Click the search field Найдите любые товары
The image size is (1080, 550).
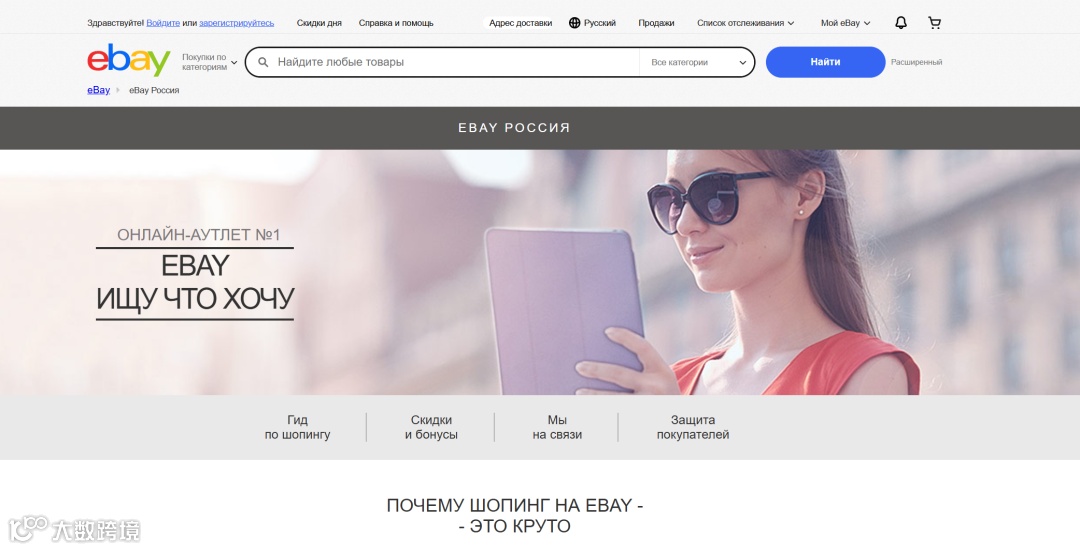point(455,62)
